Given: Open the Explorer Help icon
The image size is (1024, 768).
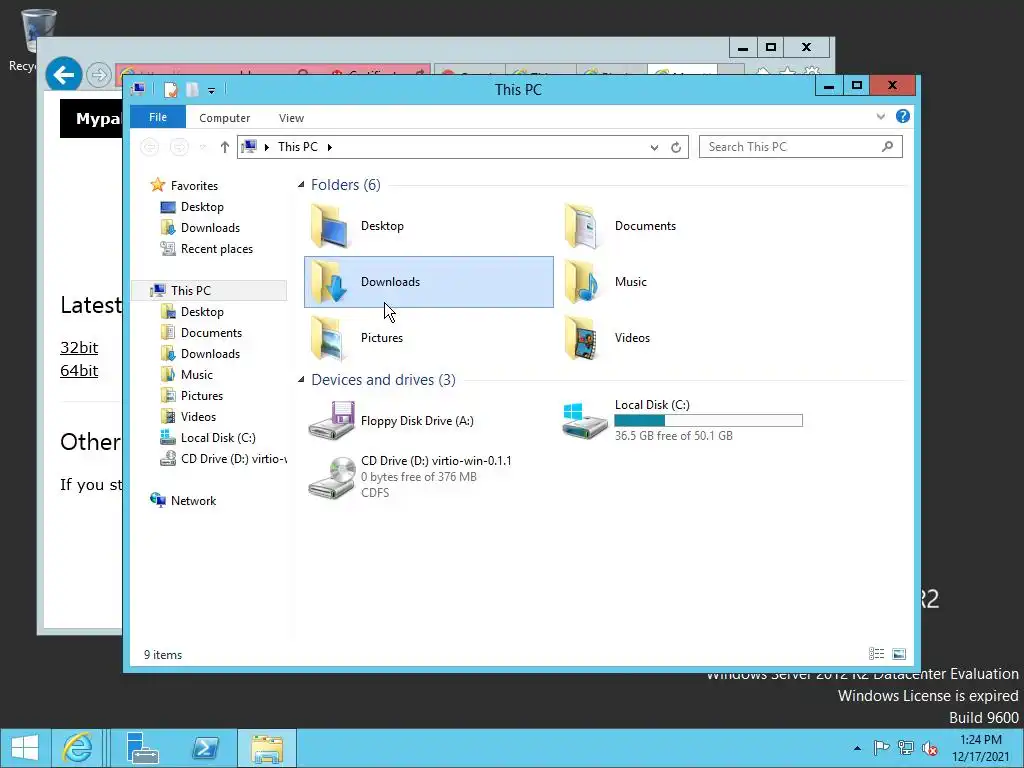Looking at the screenshot, I should [903, 116].
